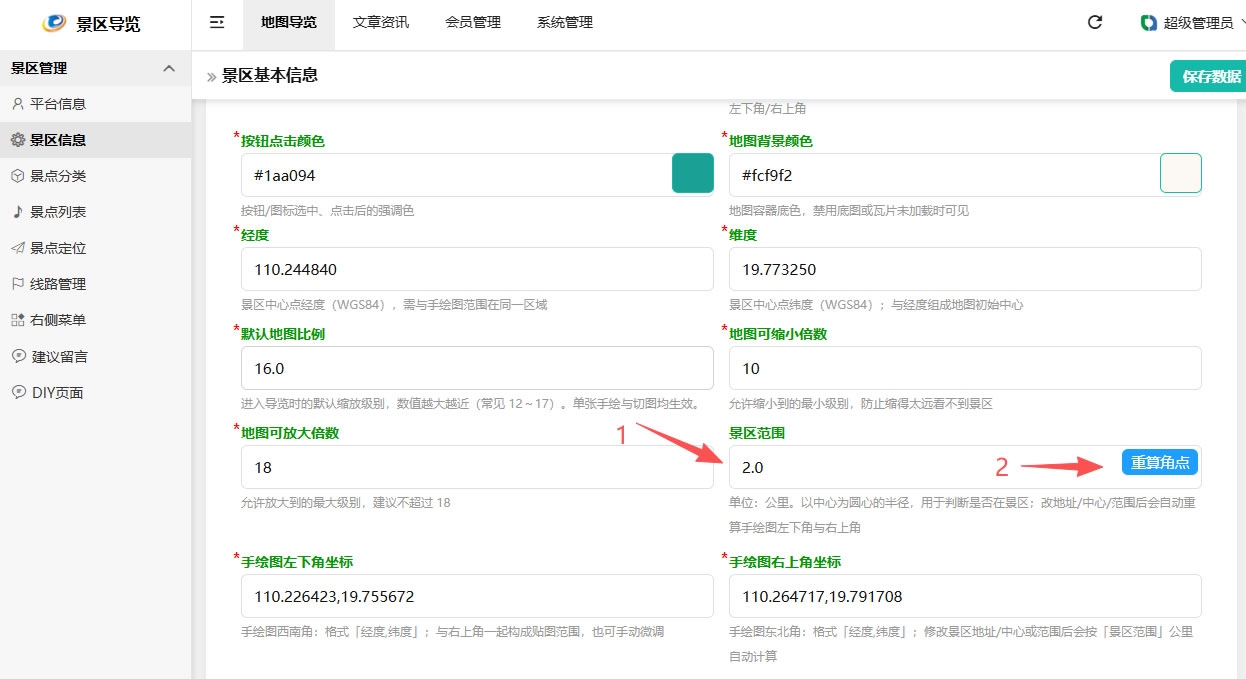Click the 经度 input field

coord(477,269)
